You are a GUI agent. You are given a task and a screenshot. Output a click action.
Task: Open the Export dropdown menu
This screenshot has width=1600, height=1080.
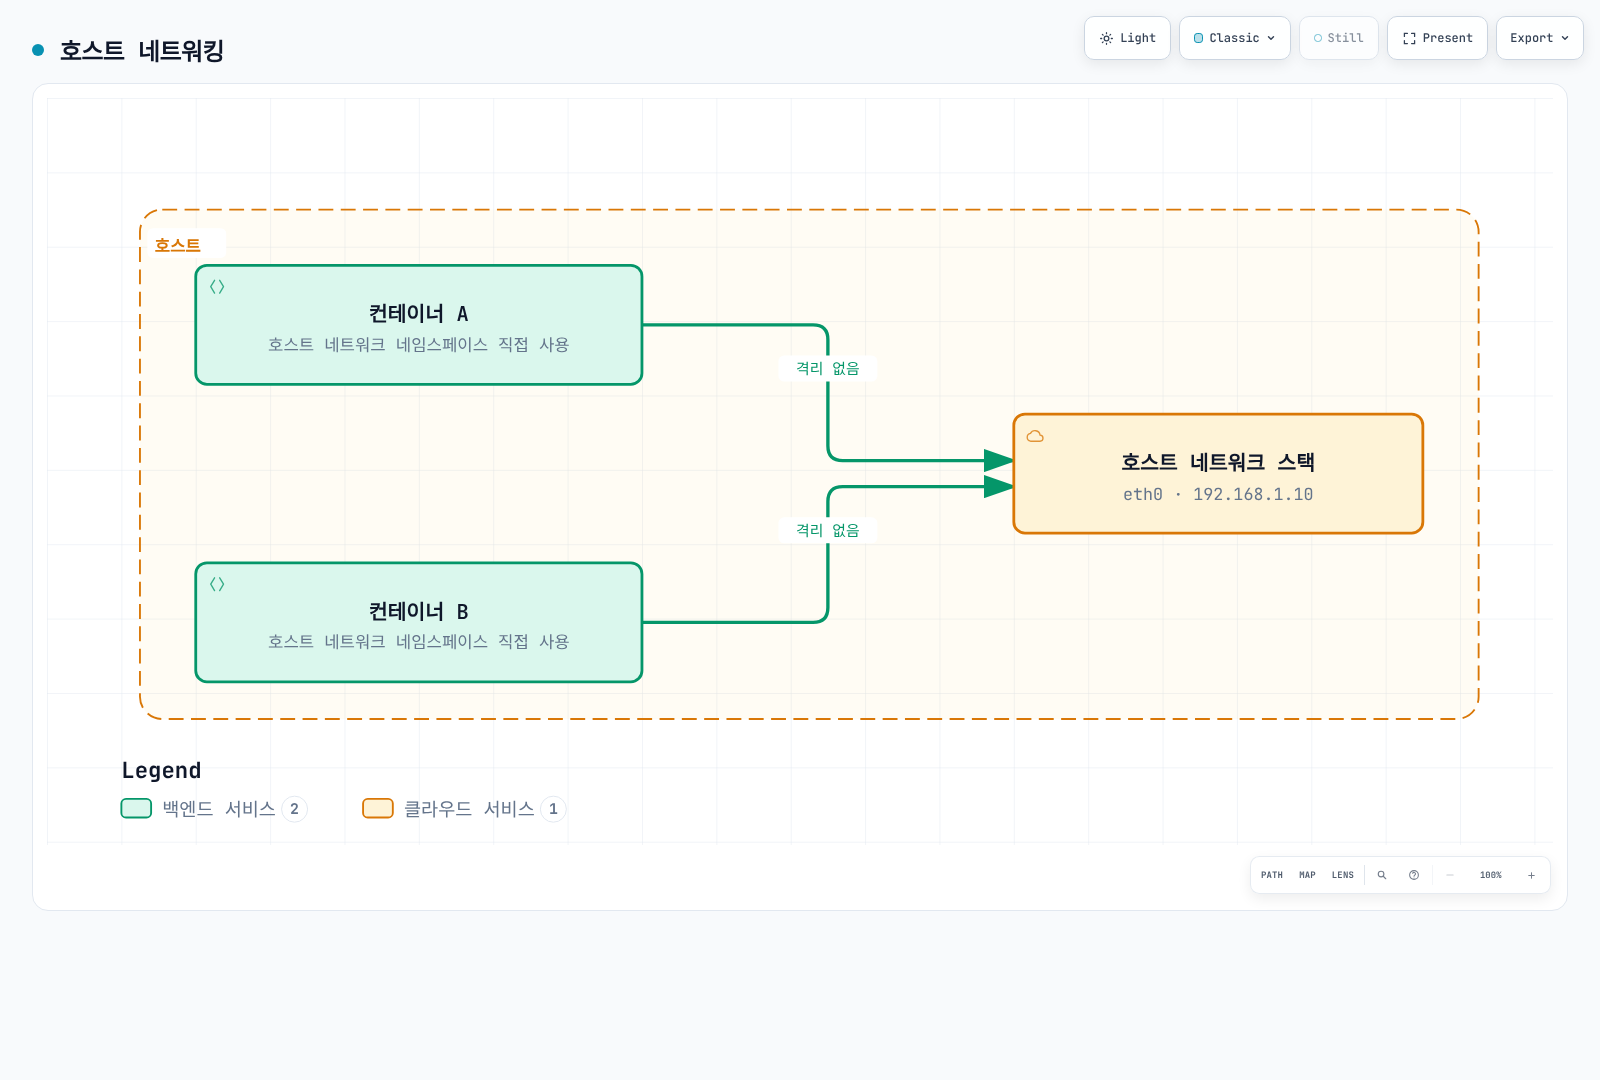[1540, 38]
